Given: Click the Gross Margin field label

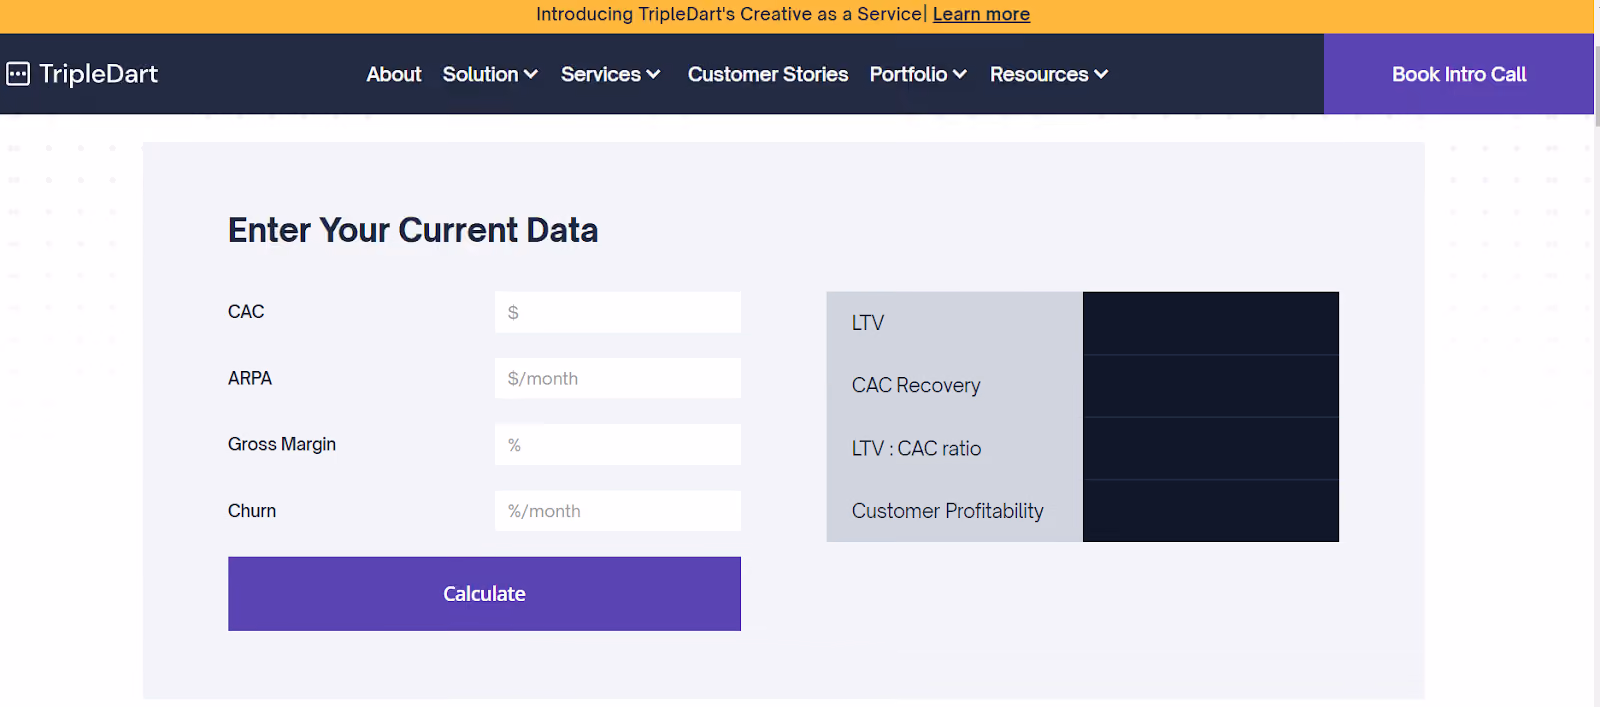Looking at the screenshot, I should pos(282,444).
